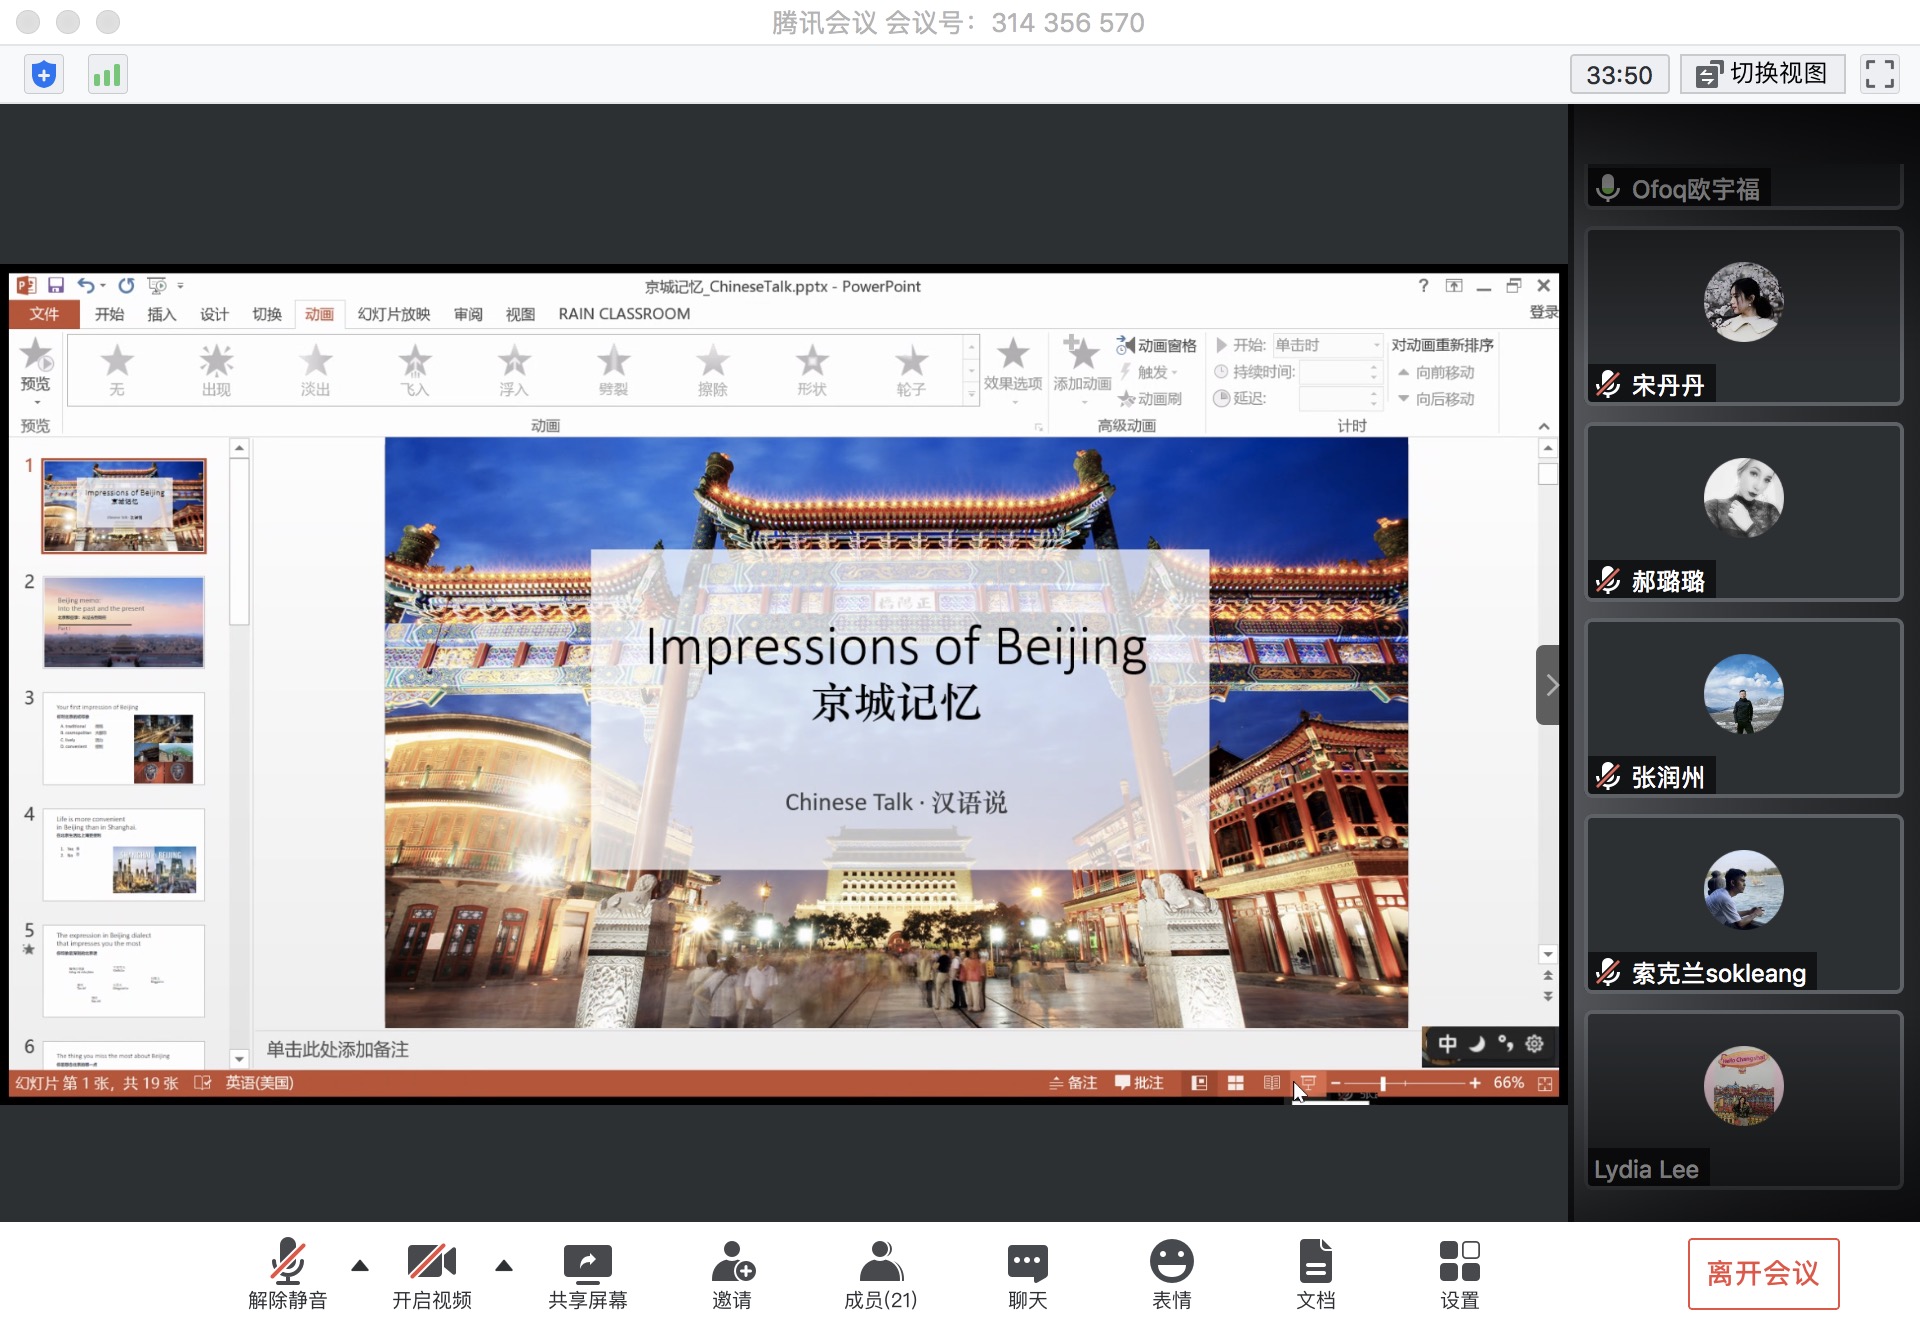Click 幻灯片放映 ribbon tab
The image size is (1920, 1326).
point(394,314)
